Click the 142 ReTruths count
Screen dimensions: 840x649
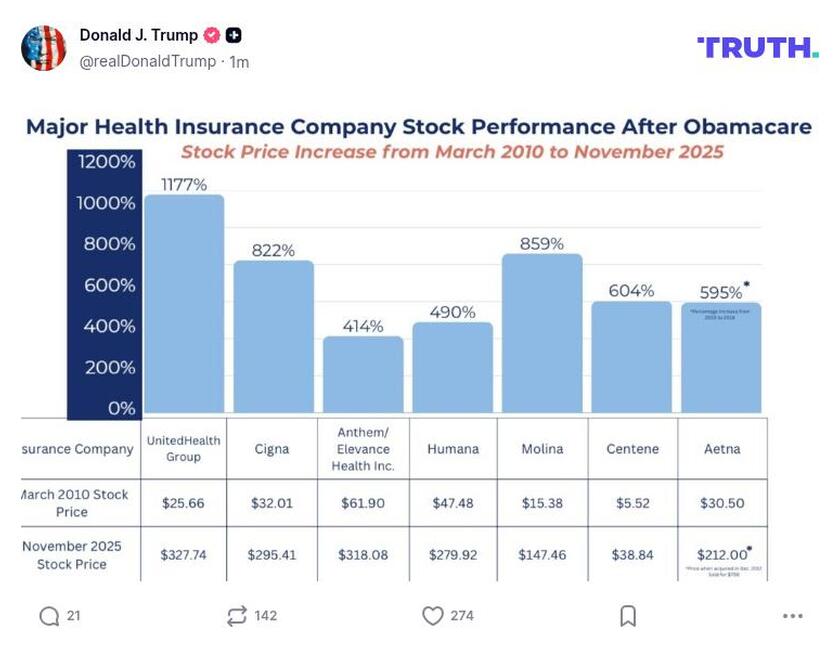(x=265, y=616)
